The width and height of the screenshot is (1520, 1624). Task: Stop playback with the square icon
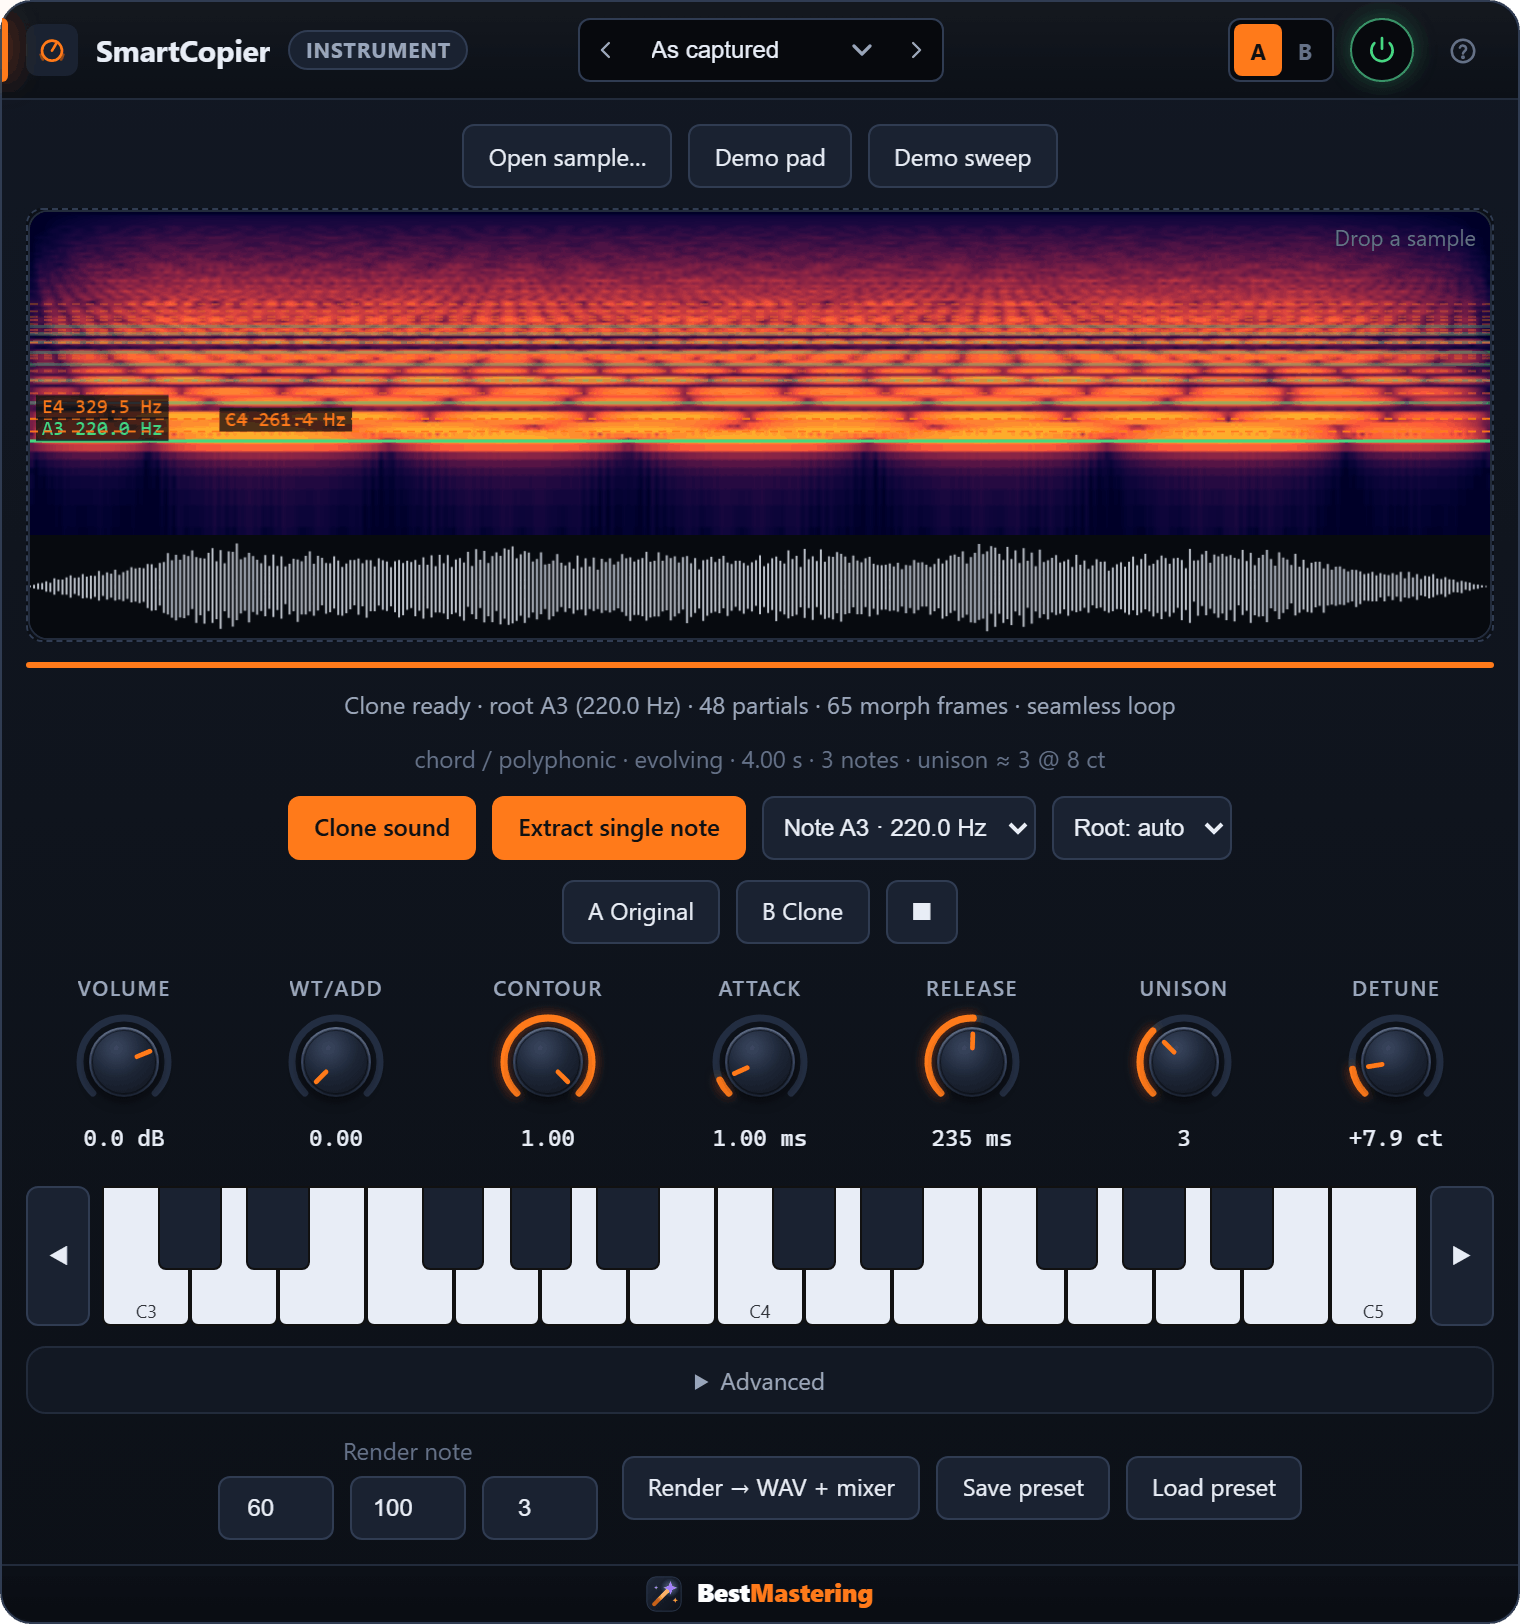pos(922,912)
